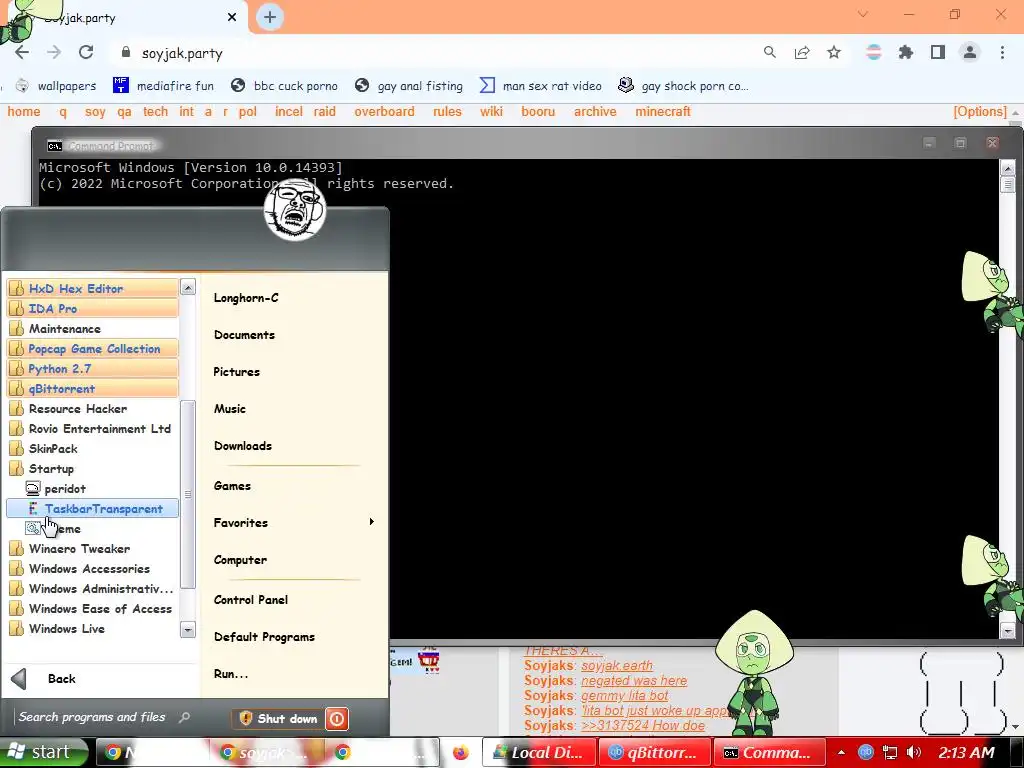Open Firefox from the taskbar
The width and height of the screenshot is (1024, 768).
coord(460,752)
